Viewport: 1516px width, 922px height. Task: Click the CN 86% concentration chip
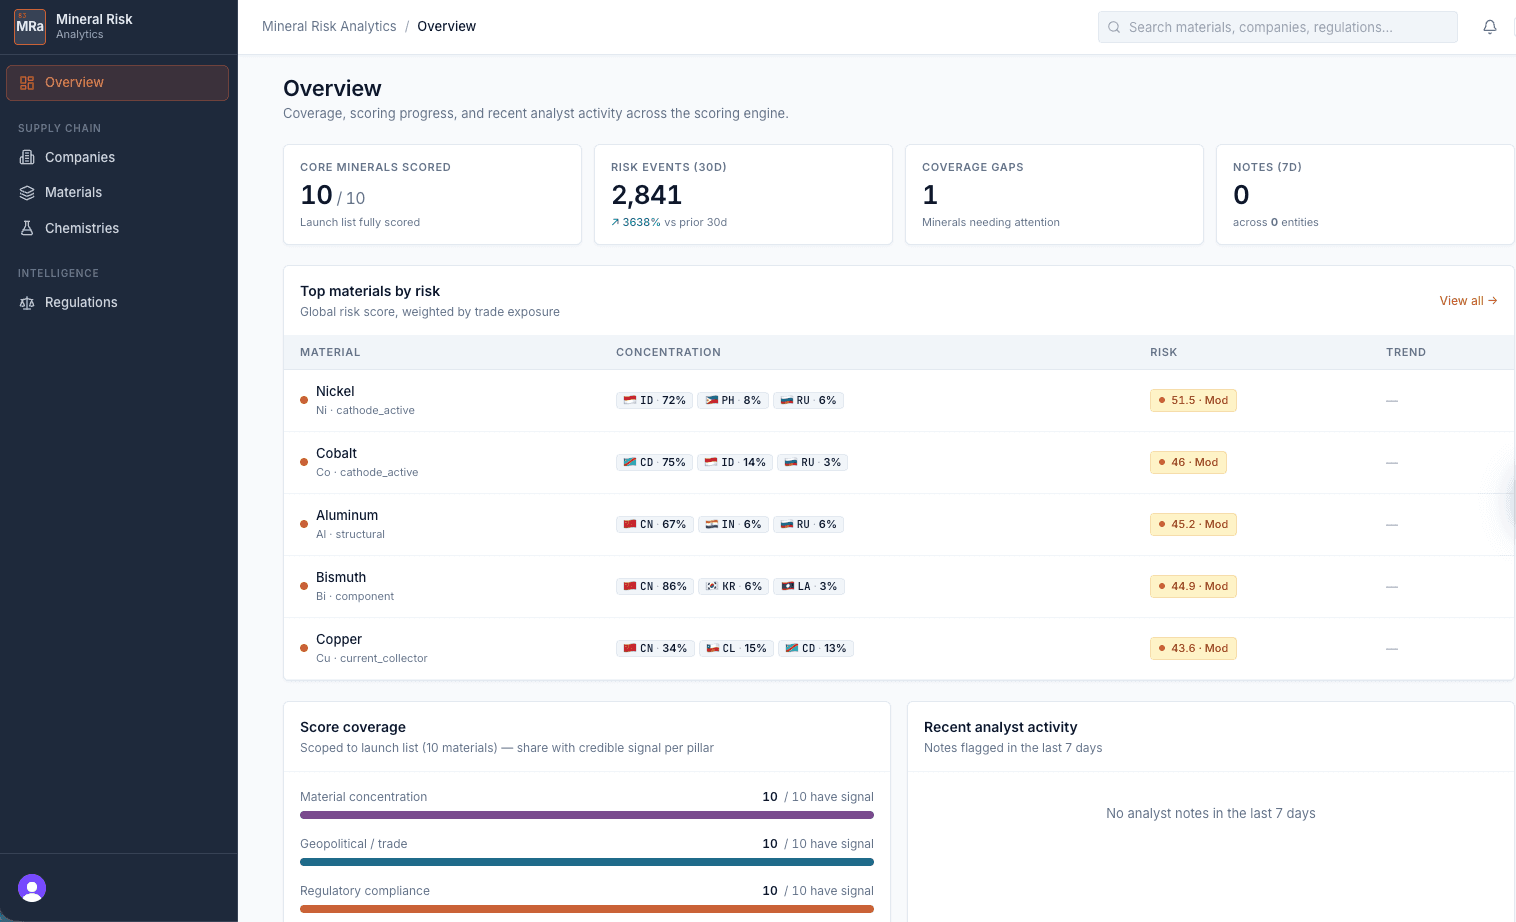point(655,586)
